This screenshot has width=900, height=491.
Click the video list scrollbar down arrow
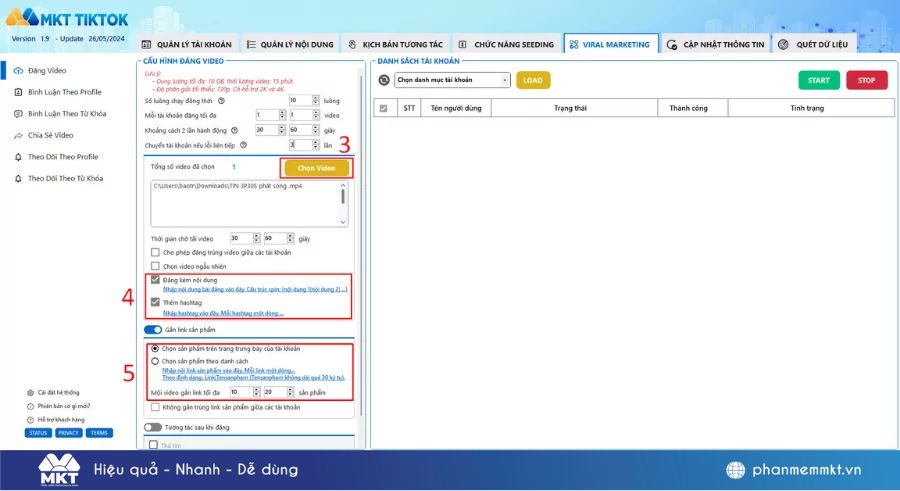click(343, 222)
